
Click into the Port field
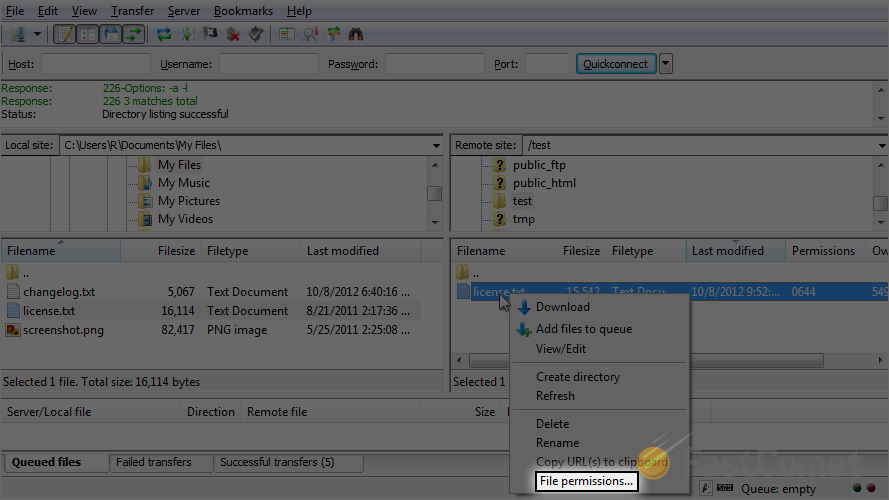pyautogui.click(x=547, y=63)
